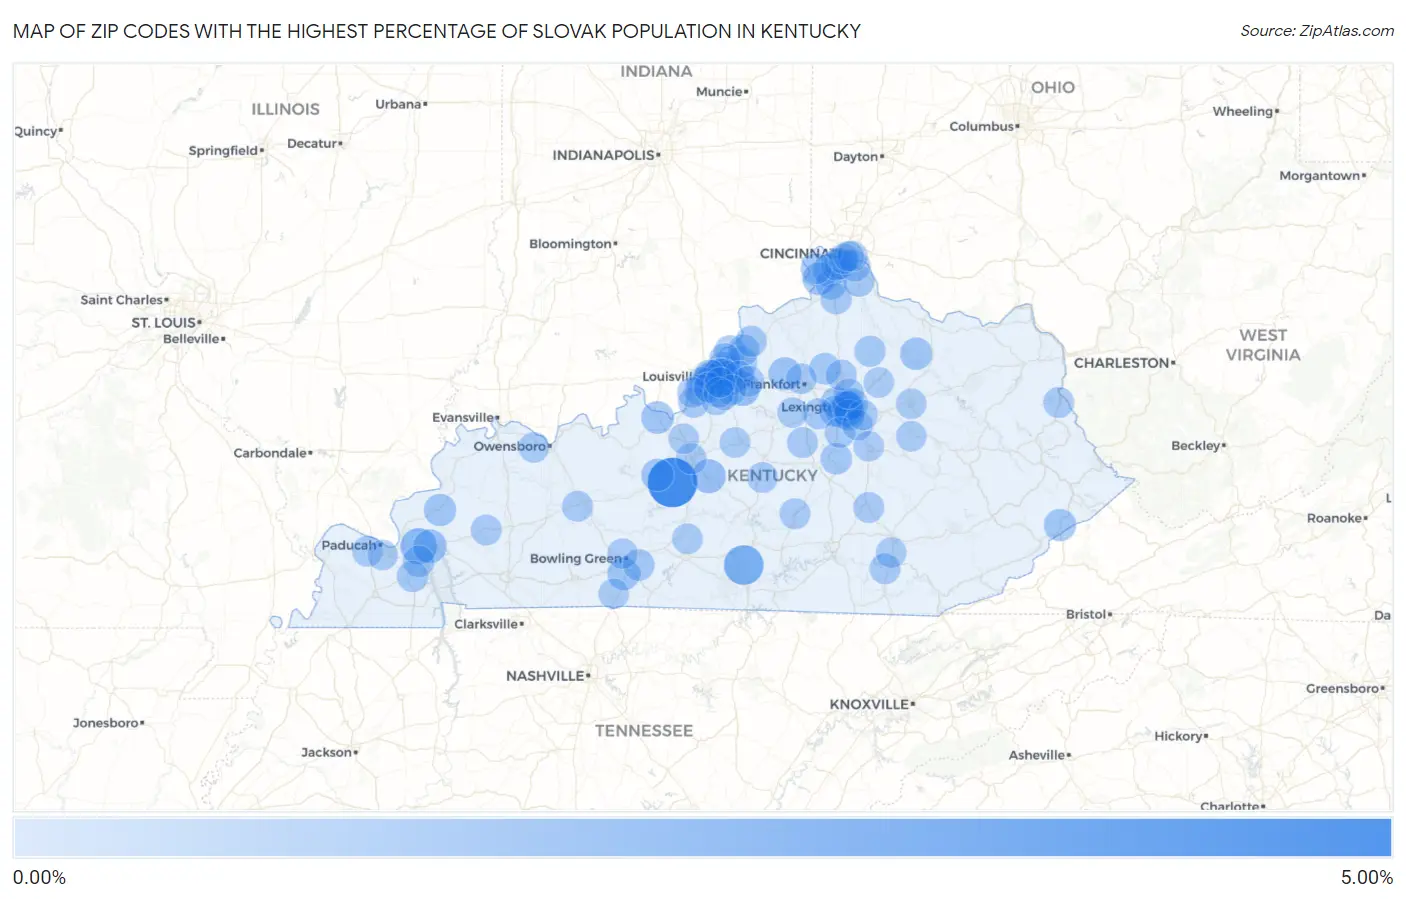Click the Saint Charles city label
Viewport: 1406px width, 899px height.
123,299
